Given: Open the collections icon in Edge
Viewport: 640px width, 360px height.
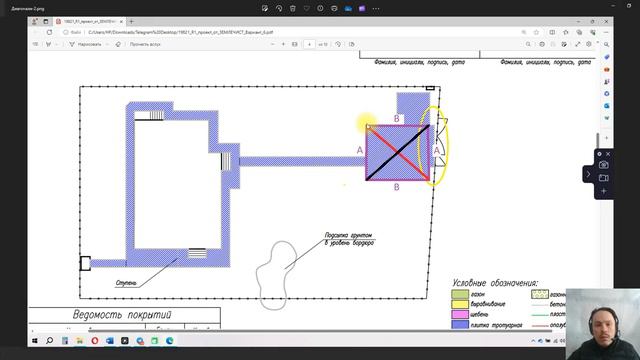Looking at the screenshot, I should click(579, 32).
